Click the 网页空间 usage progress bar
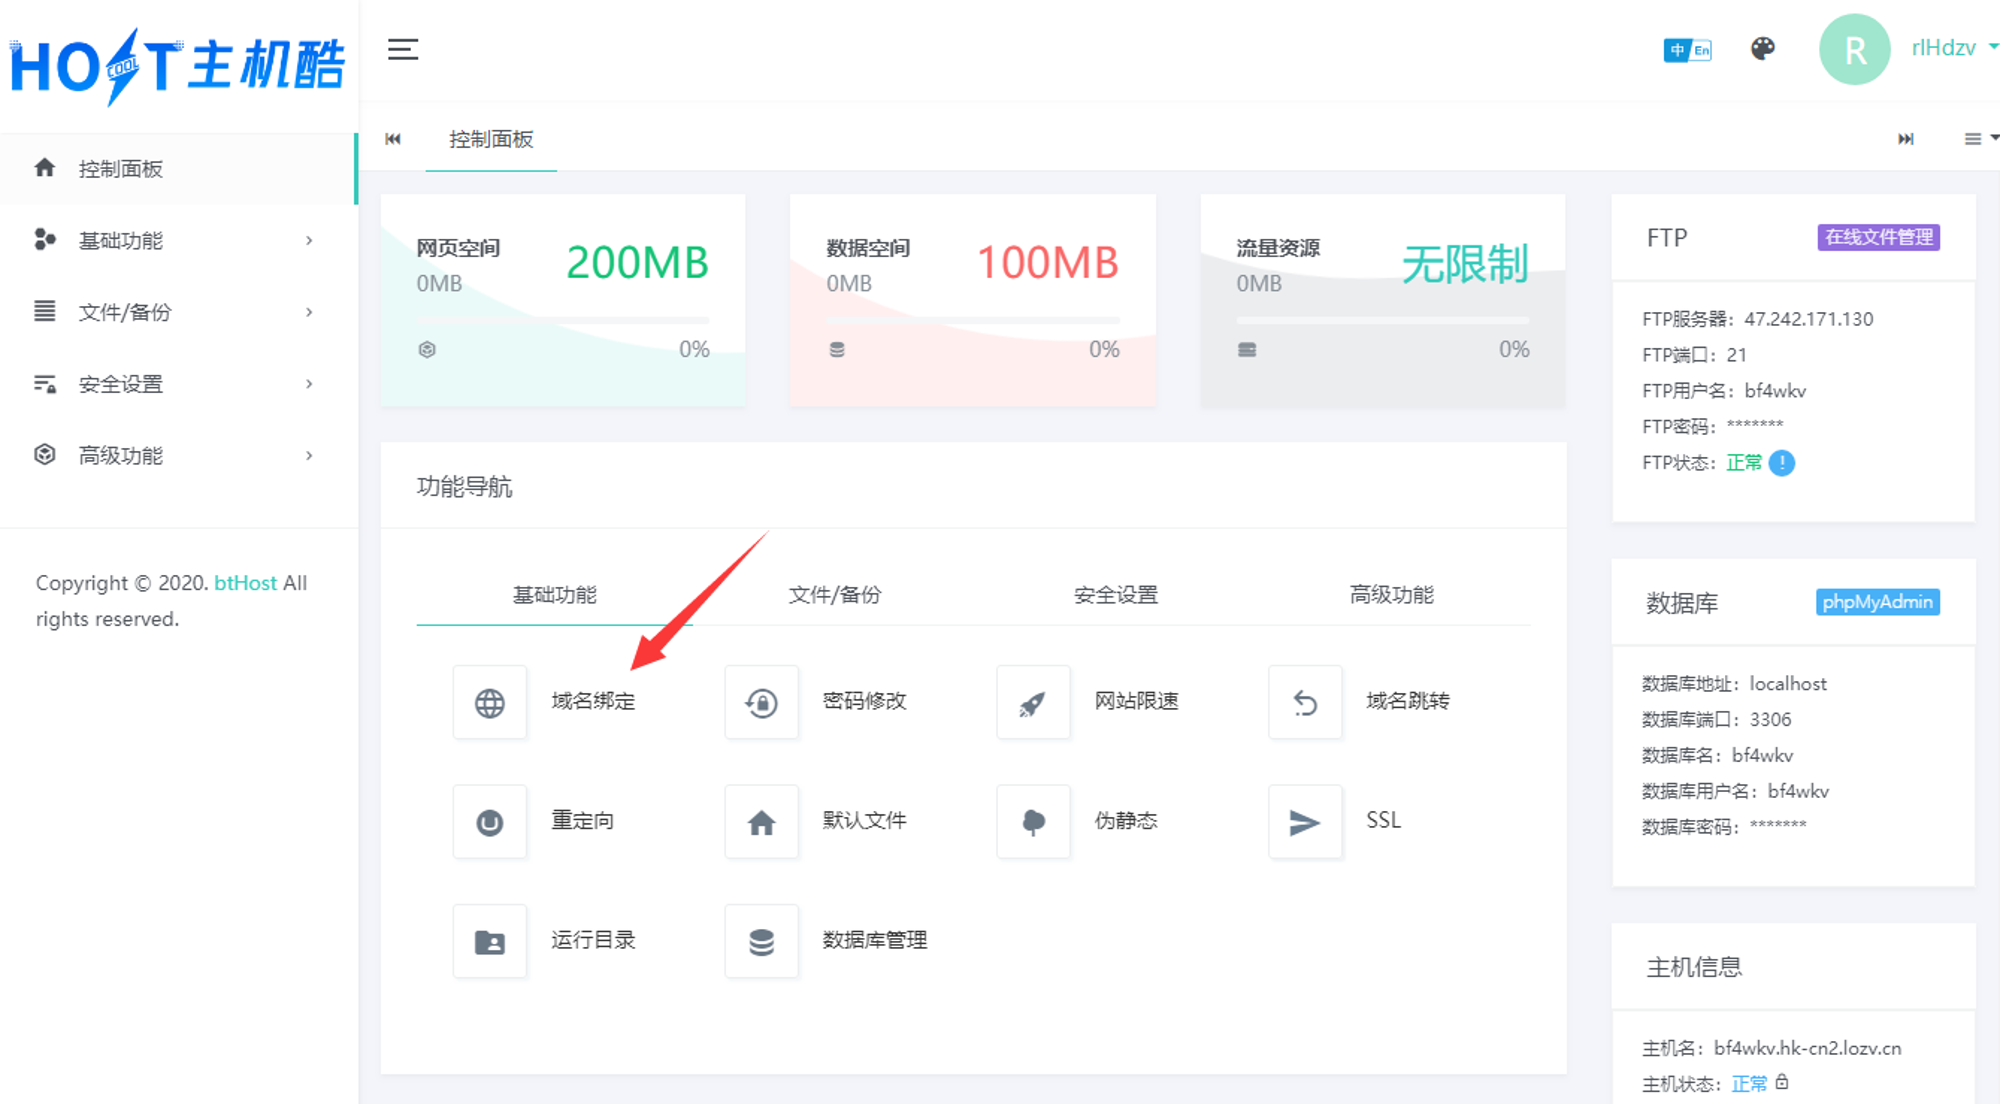The width and height of the screenshot is (2000, 1104). coord(563,320)
